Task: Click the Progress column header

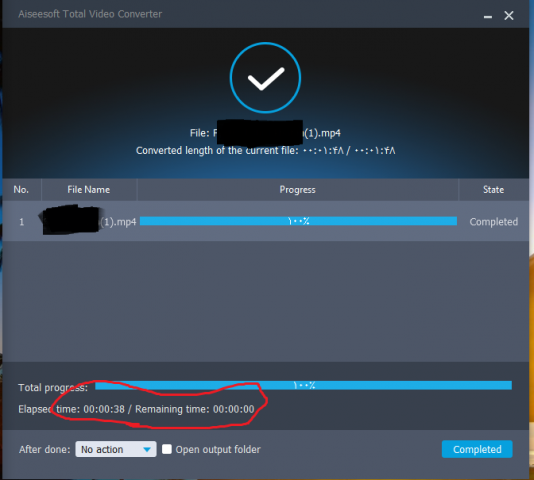Action: point(297,189)
